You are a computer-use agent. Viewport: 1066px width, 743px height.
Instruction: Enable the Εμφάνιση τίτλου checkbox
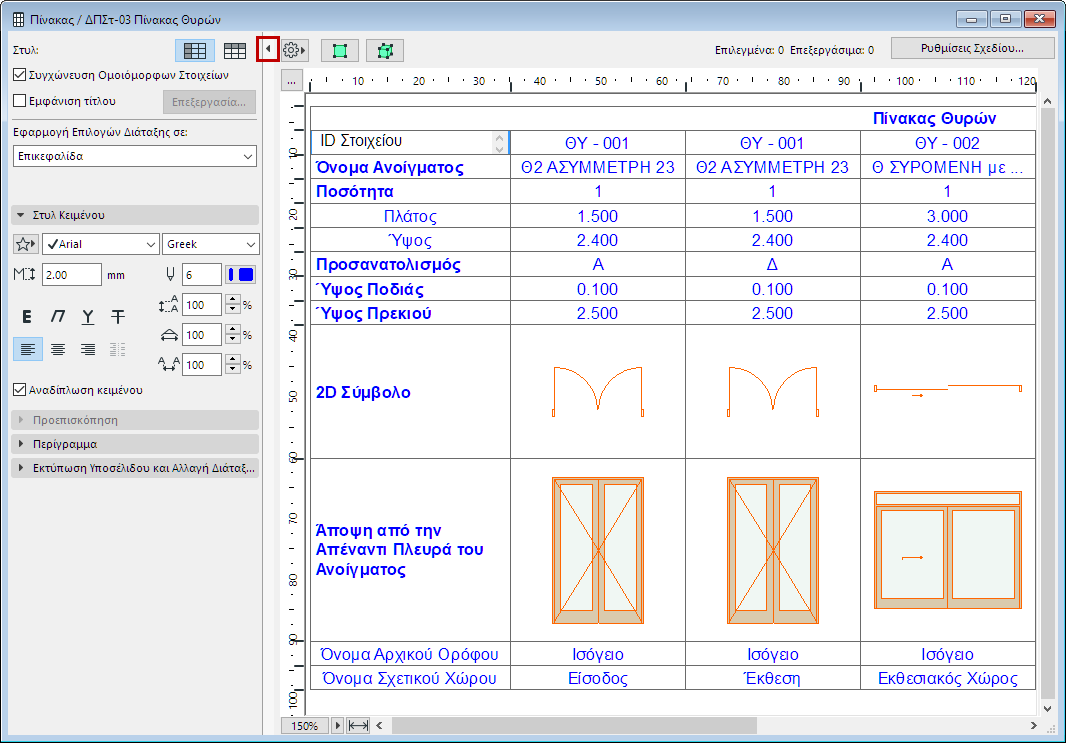[20, 100]
